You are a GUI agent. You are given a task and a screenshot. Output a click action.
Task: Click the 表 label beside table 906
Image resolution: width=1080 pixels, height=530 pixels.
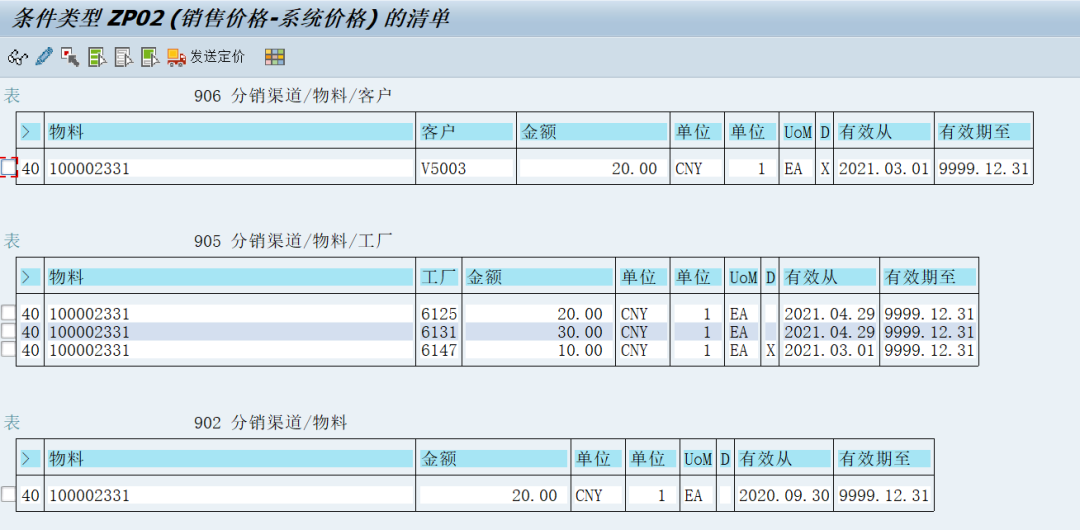coord(12,96)
